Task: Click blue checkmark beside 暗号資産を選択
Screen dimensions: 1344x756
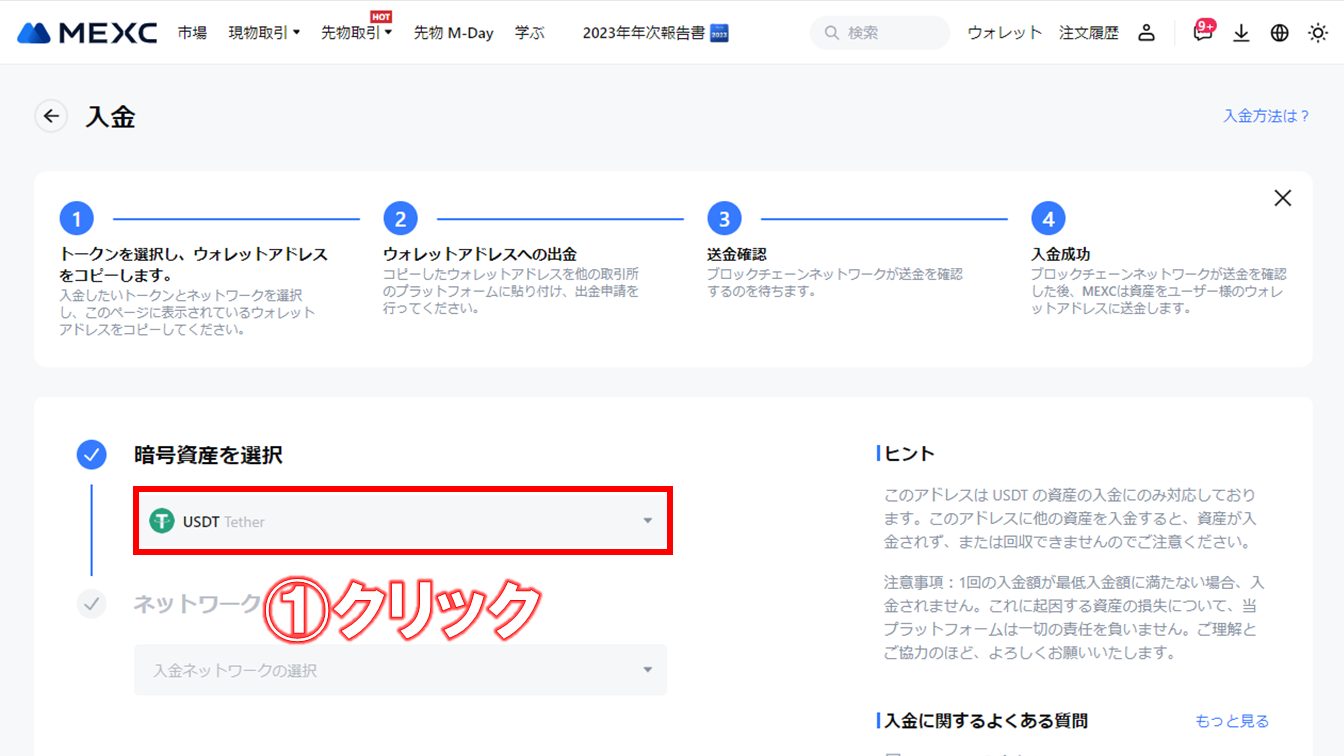Action: pyautogui.click(x=91, y=454)
